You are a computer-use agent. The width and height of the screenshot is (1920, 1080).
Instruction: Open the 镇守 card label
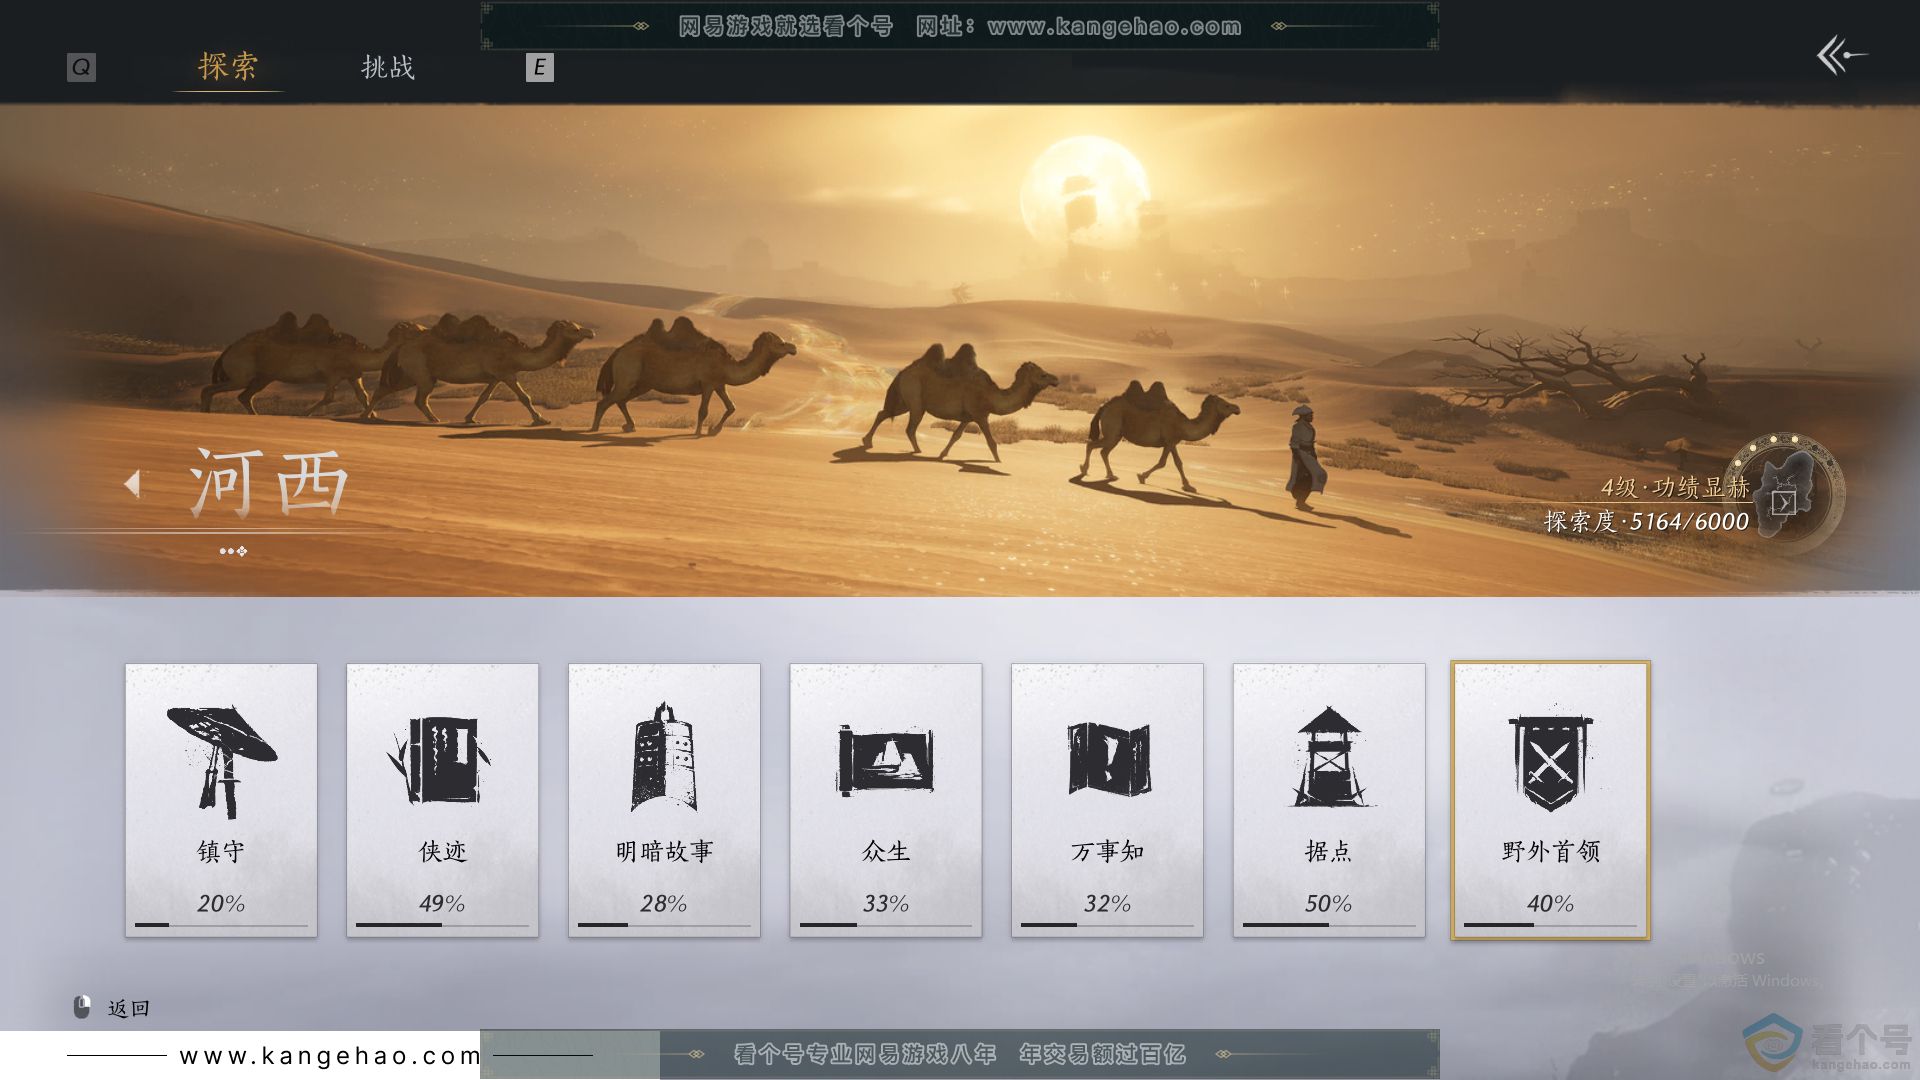(221, 851)
